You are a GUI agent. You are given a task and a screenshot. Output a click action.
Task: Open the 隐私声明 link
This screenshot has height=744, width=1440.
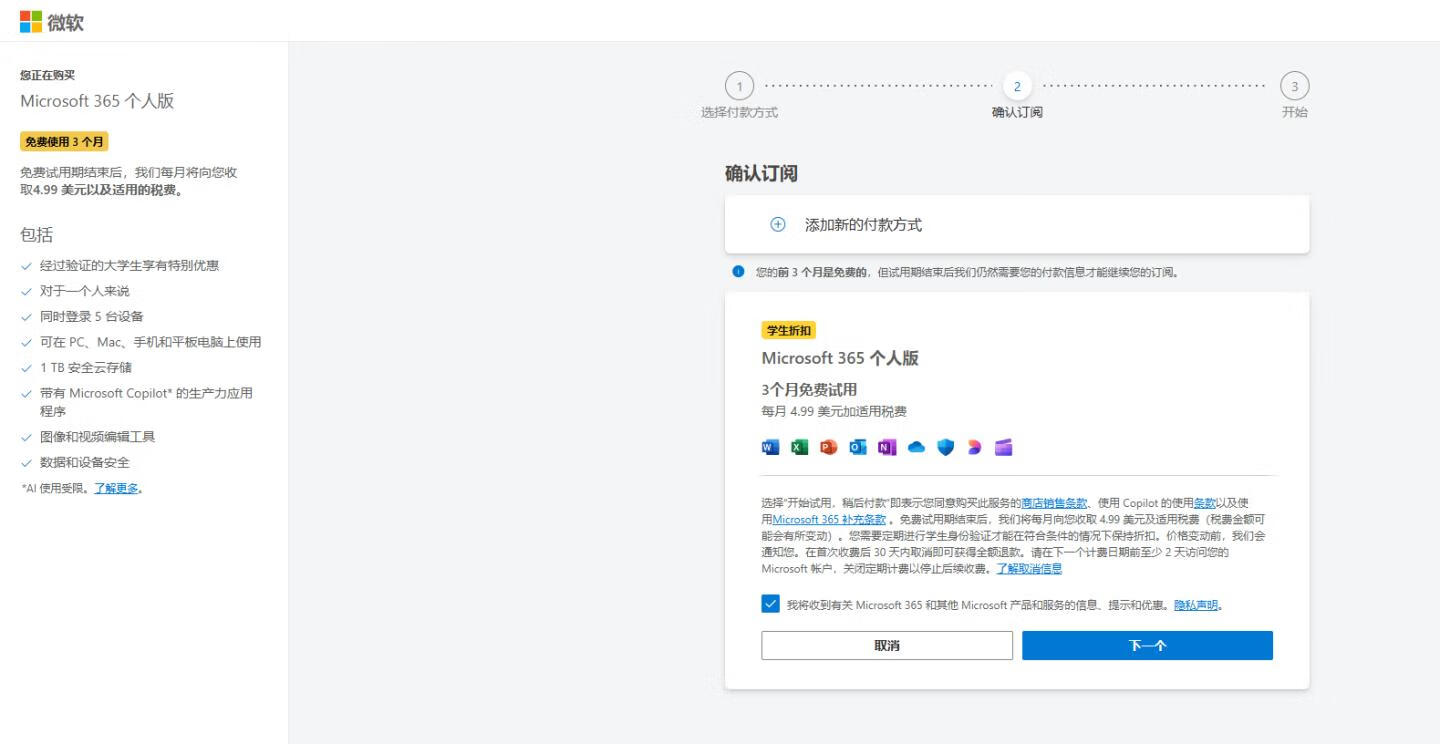(1196, 605)
